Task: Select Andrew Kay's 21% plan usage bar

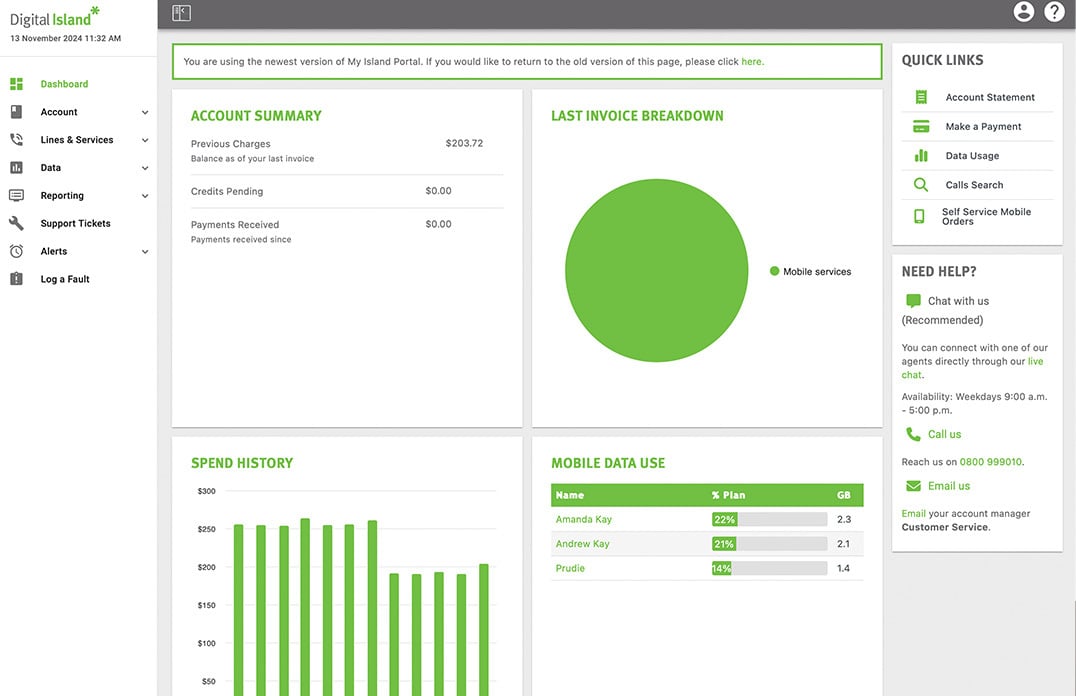Action: pos(769,544)
